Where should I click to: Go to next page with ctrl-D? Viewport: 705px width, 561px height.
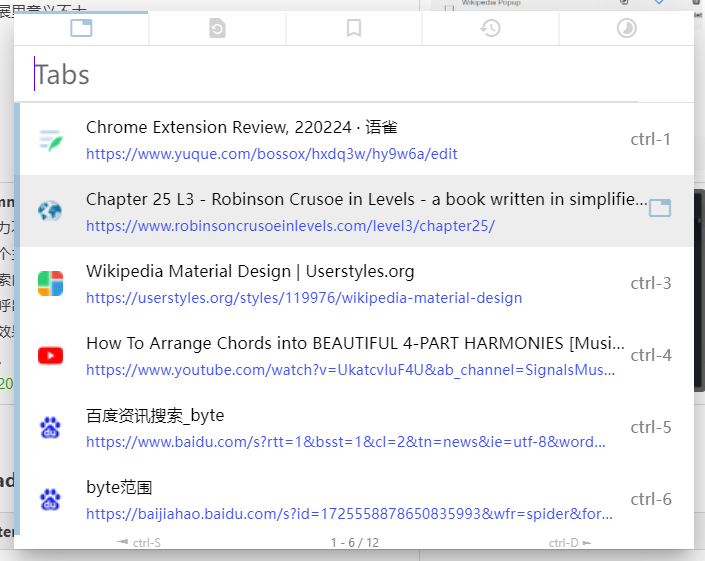coord(570,543)
